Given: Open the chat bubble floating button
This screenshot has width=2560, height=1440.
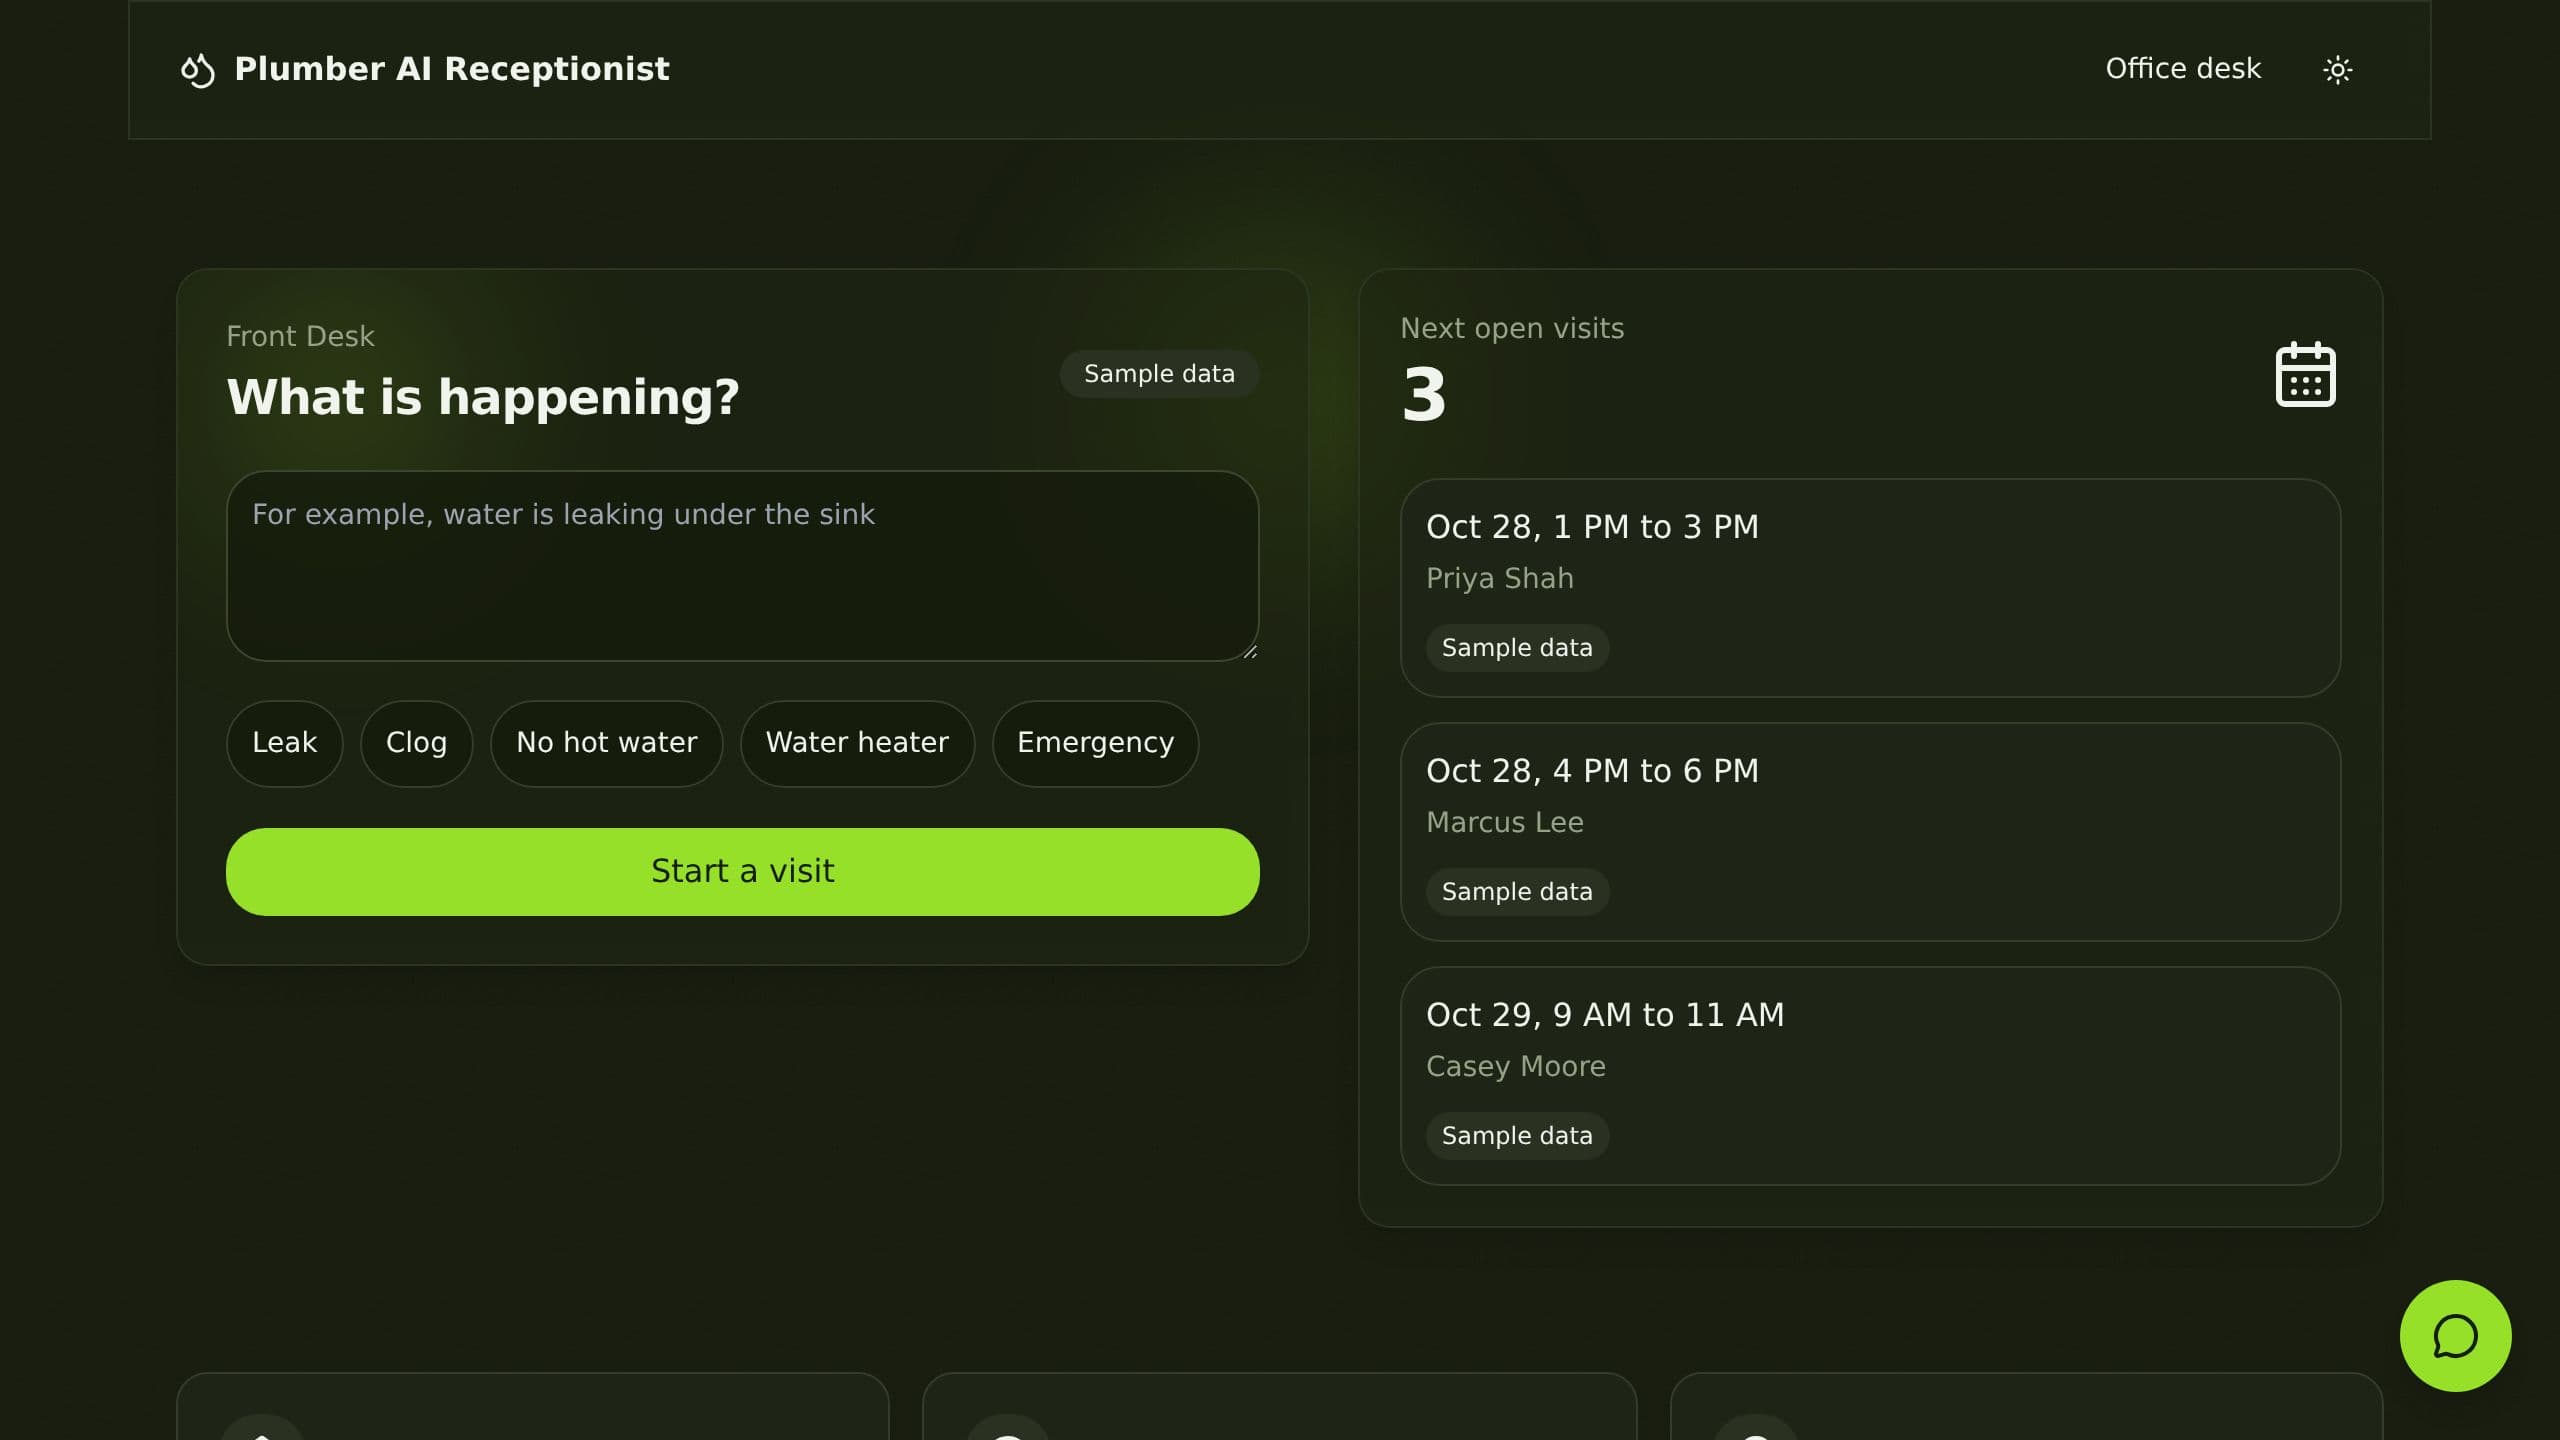Looking at the screenshot, I should pos(2455,1336).
